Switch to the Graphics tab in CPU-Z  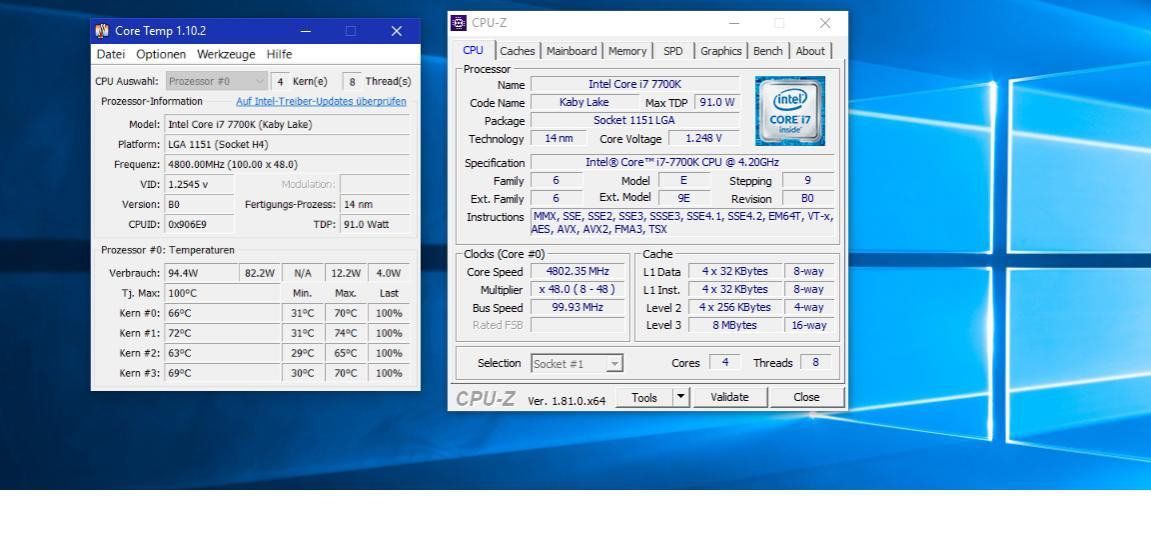(x=721, y=51)
